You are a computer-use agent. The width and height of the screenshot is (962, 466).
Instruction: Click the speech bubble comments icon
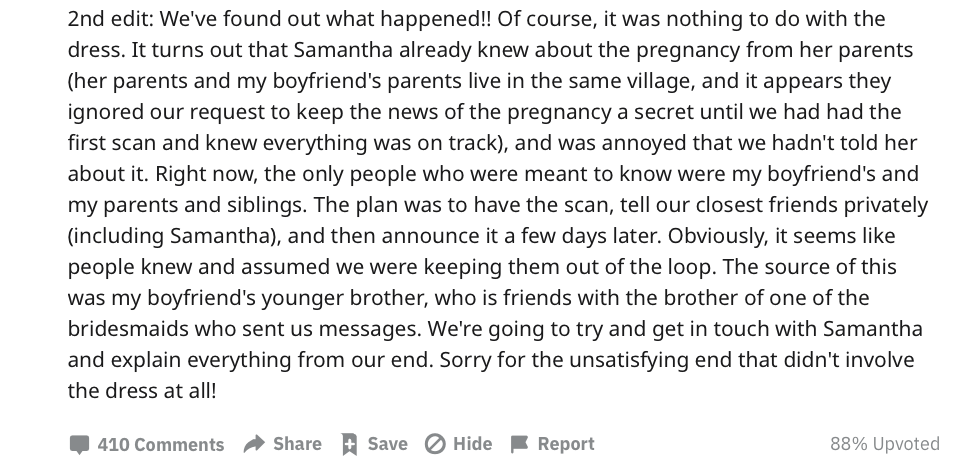[x=79, y=445]
